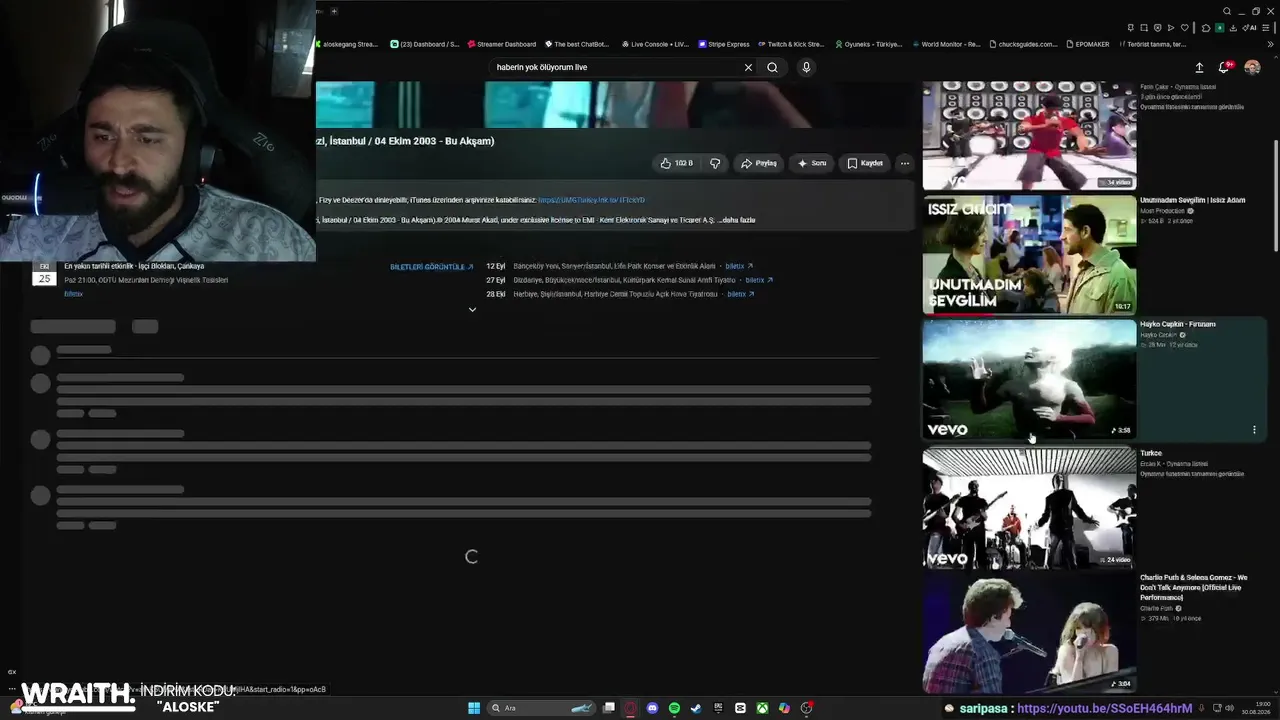Viewport: 1280px width, 720px height.
Task: Like the video with the thumbs-up button
Action: [676, 163]
